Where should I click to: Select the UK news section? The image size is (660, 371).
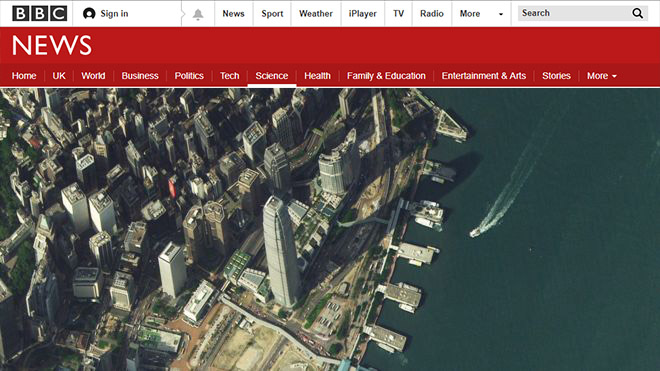click(x=59, y=76)
